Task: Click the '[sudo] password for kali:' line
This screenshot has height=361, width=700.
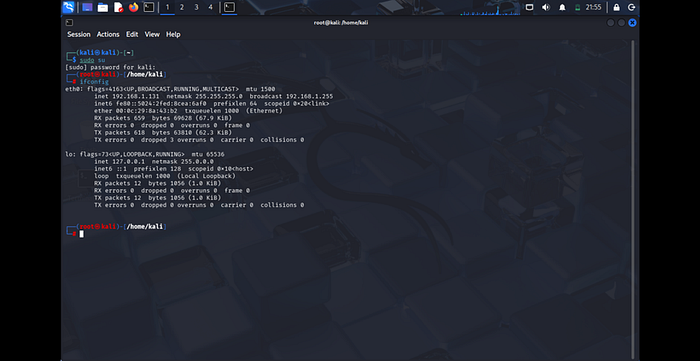Action: (x=110, y=67)
